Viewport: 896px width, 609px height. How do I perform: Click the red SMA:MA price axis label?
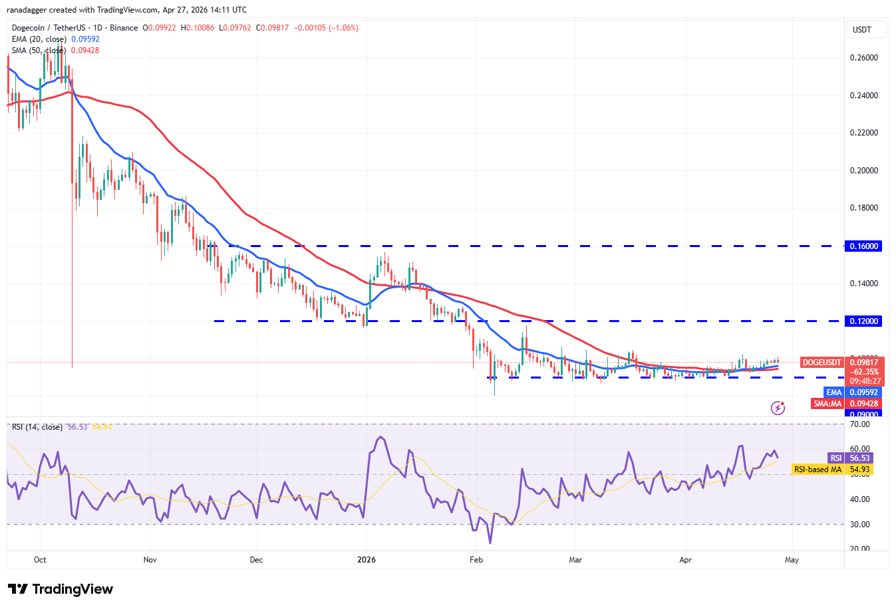(x=827, y=404)
